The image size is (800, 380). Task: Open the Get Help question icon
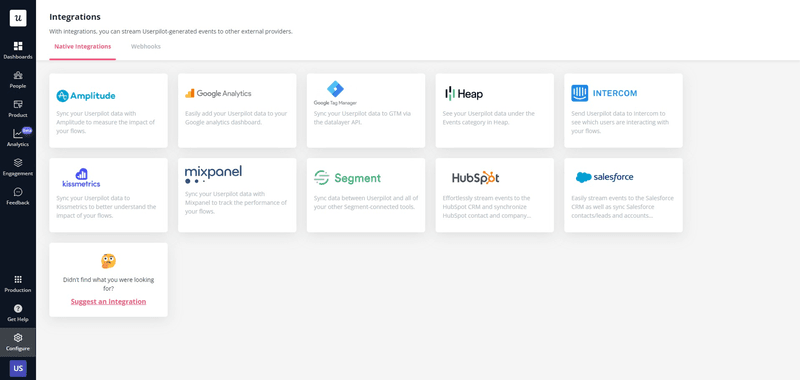coord(18,309)
